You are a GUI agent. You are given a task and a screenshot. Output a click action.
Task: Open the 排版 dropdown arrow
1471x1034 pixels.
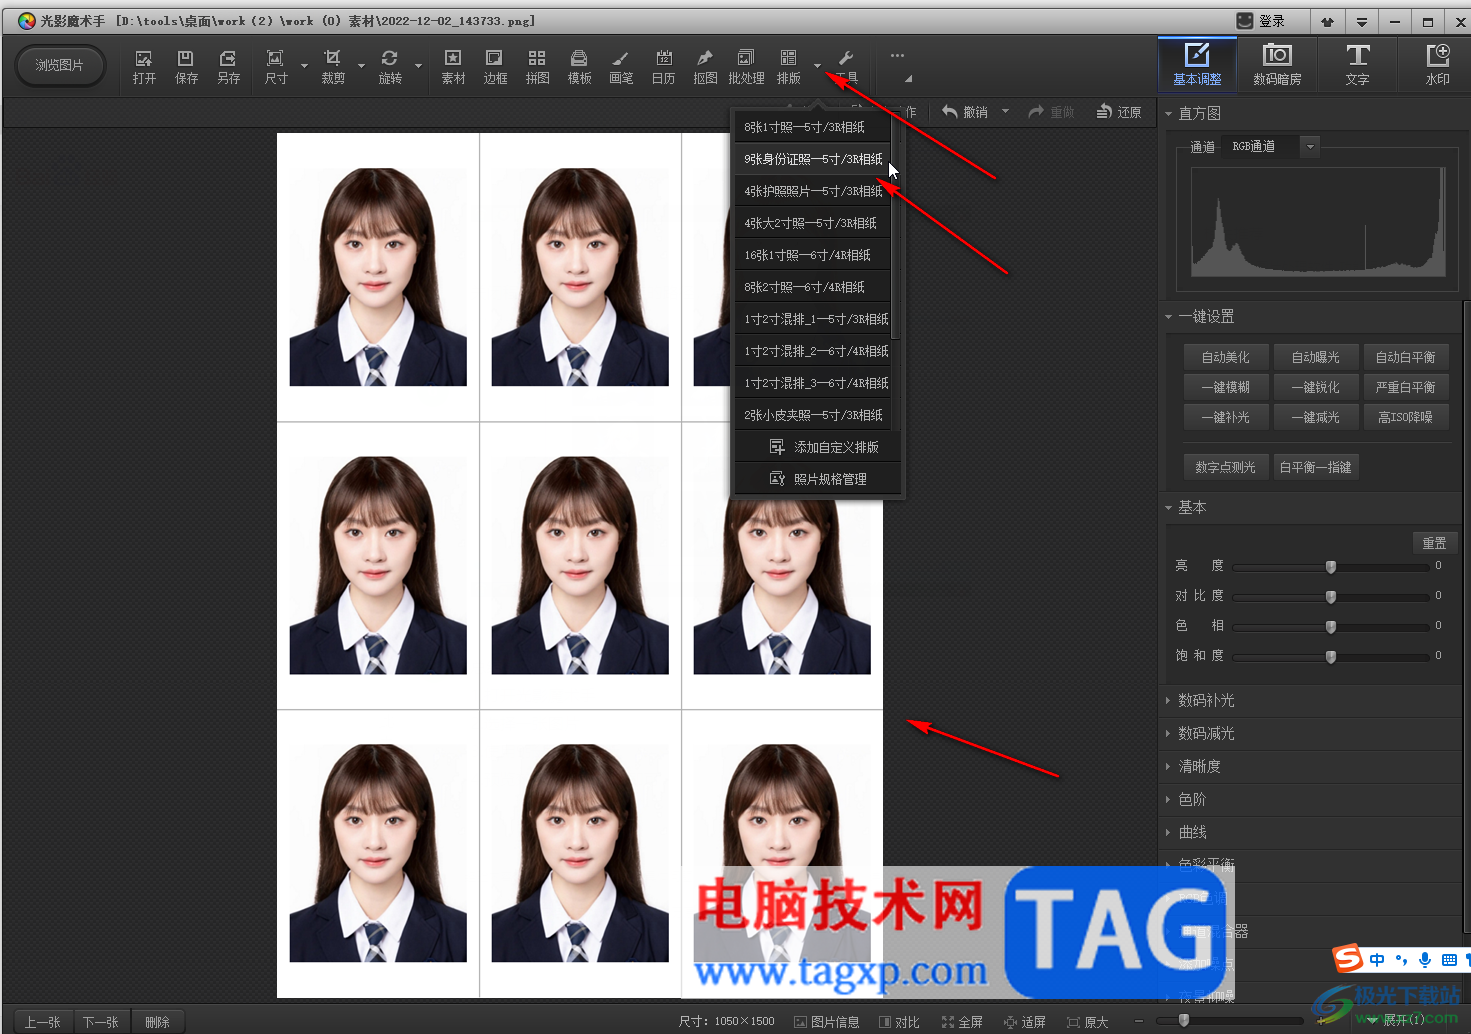click(x=817, y=67)
